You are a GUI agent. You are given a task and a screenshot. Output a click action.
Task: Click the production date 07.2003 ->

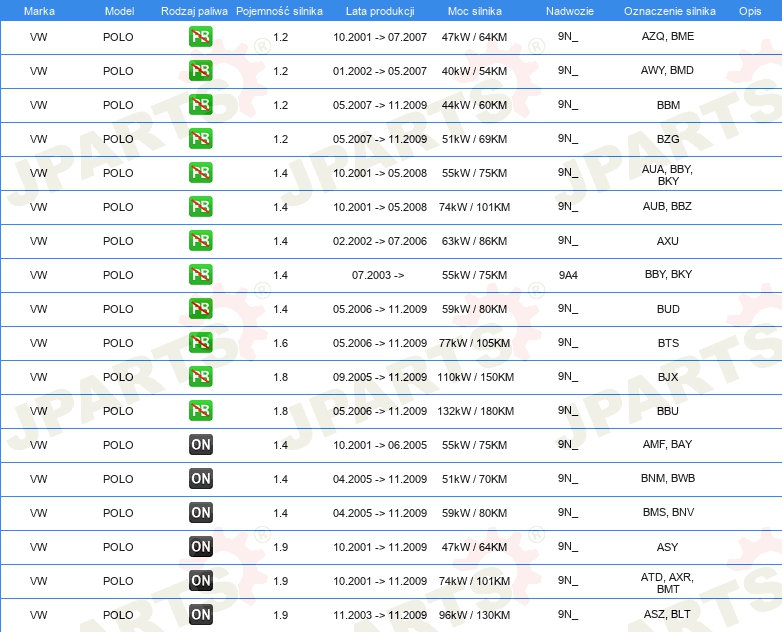coord(378,275)
